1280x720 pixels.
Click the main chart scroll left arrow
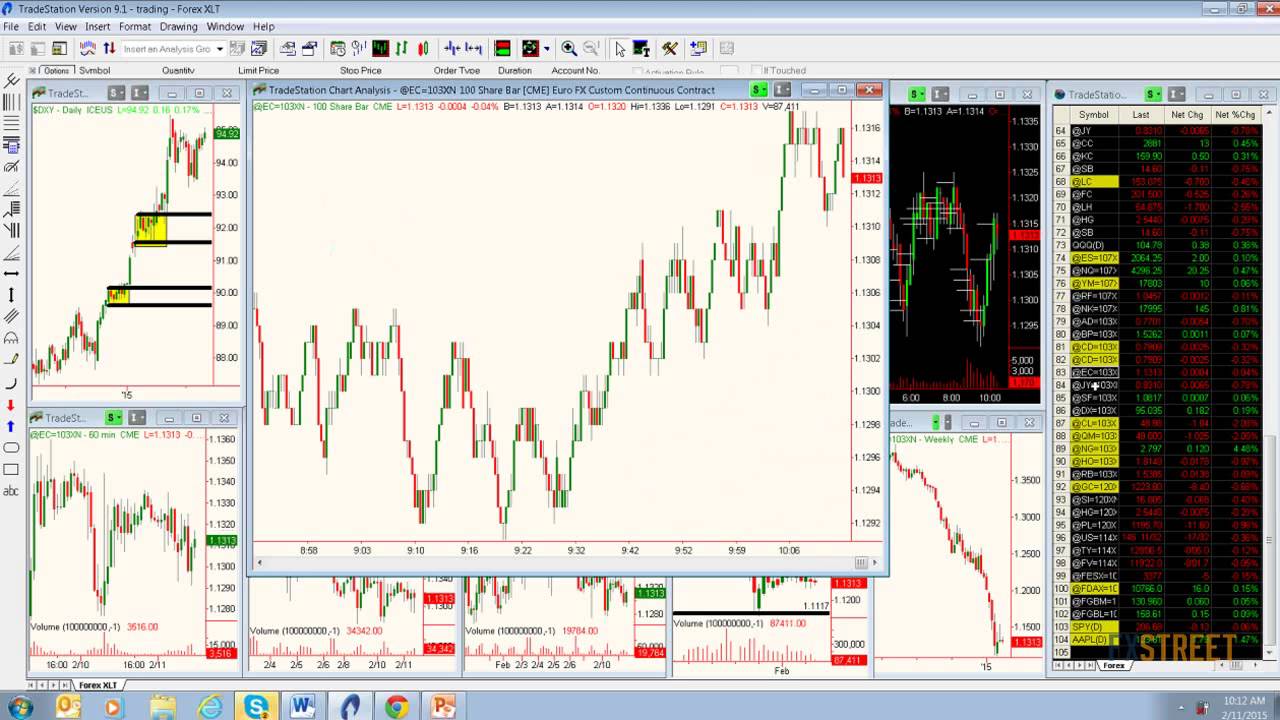259,563
